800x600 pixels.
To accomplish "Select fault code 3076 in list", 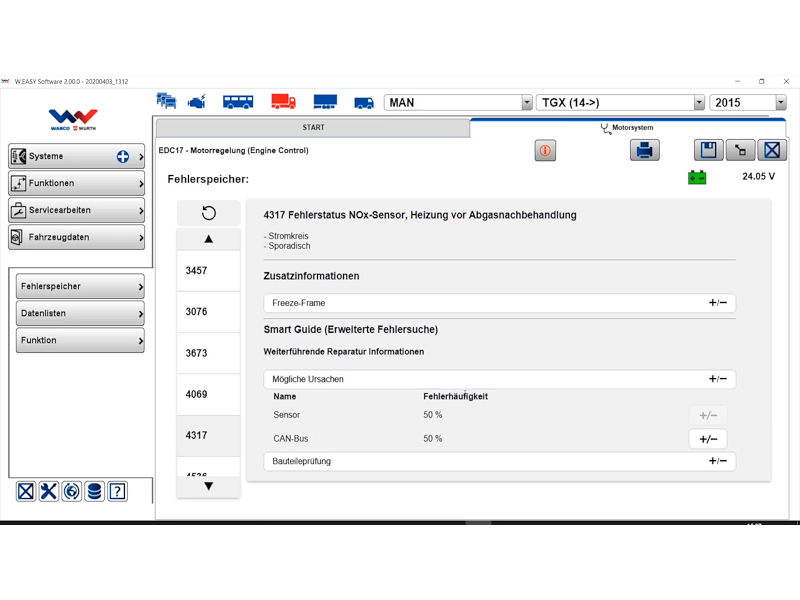I will [208, 312].
